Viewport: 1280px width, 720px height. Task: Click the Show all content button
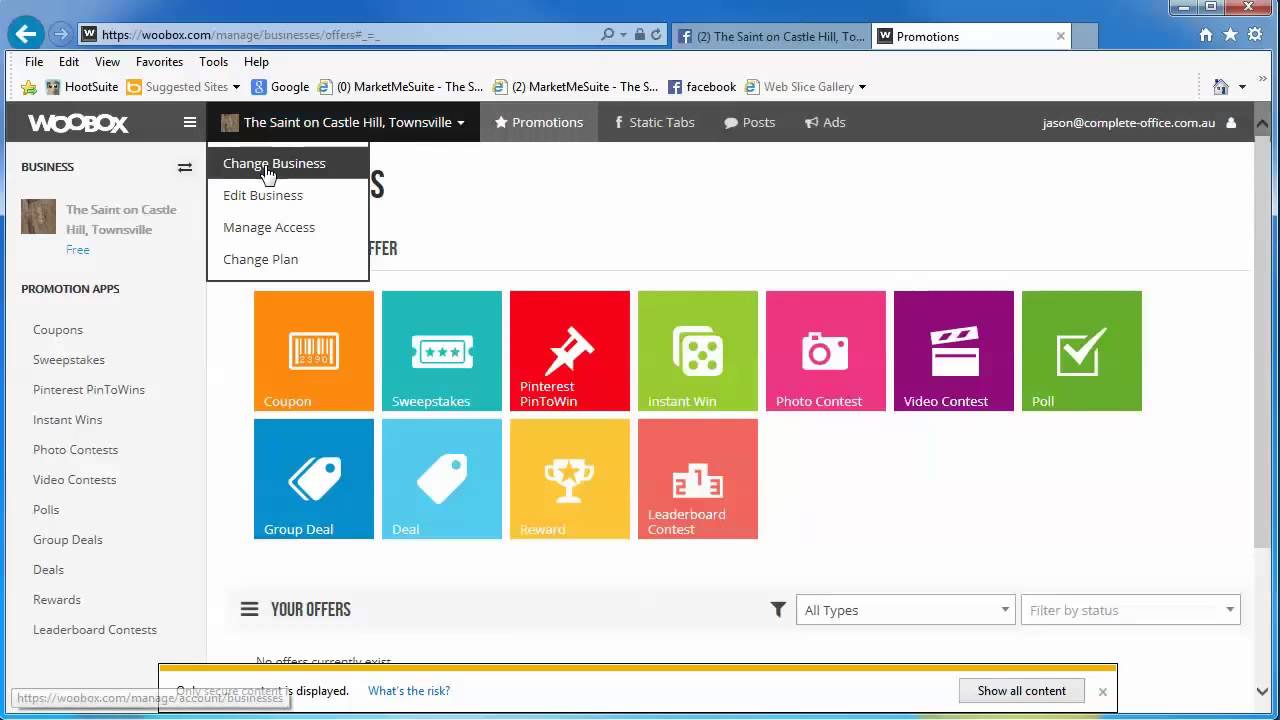click(1021, 691)
